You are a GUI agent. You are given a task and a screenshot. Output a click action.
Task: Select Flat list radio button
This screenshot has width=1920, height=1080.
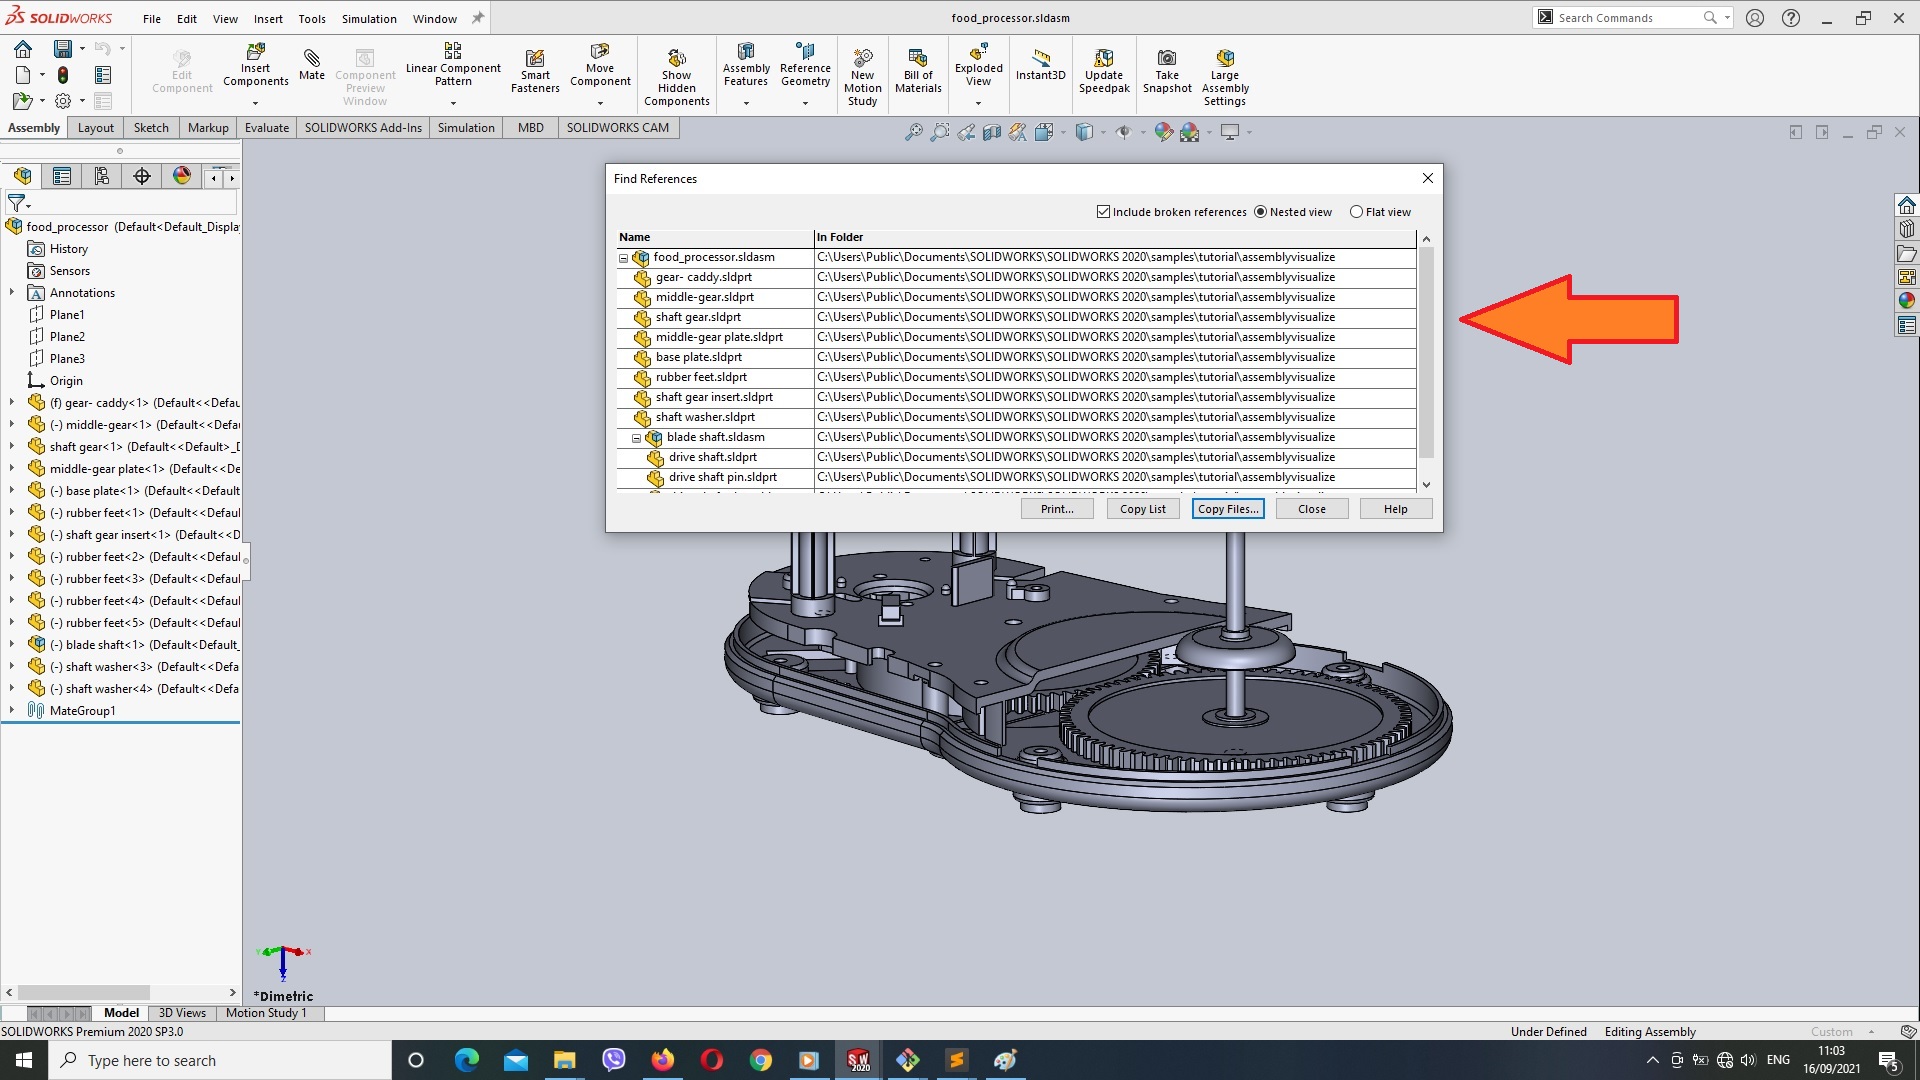[1357, 211]
